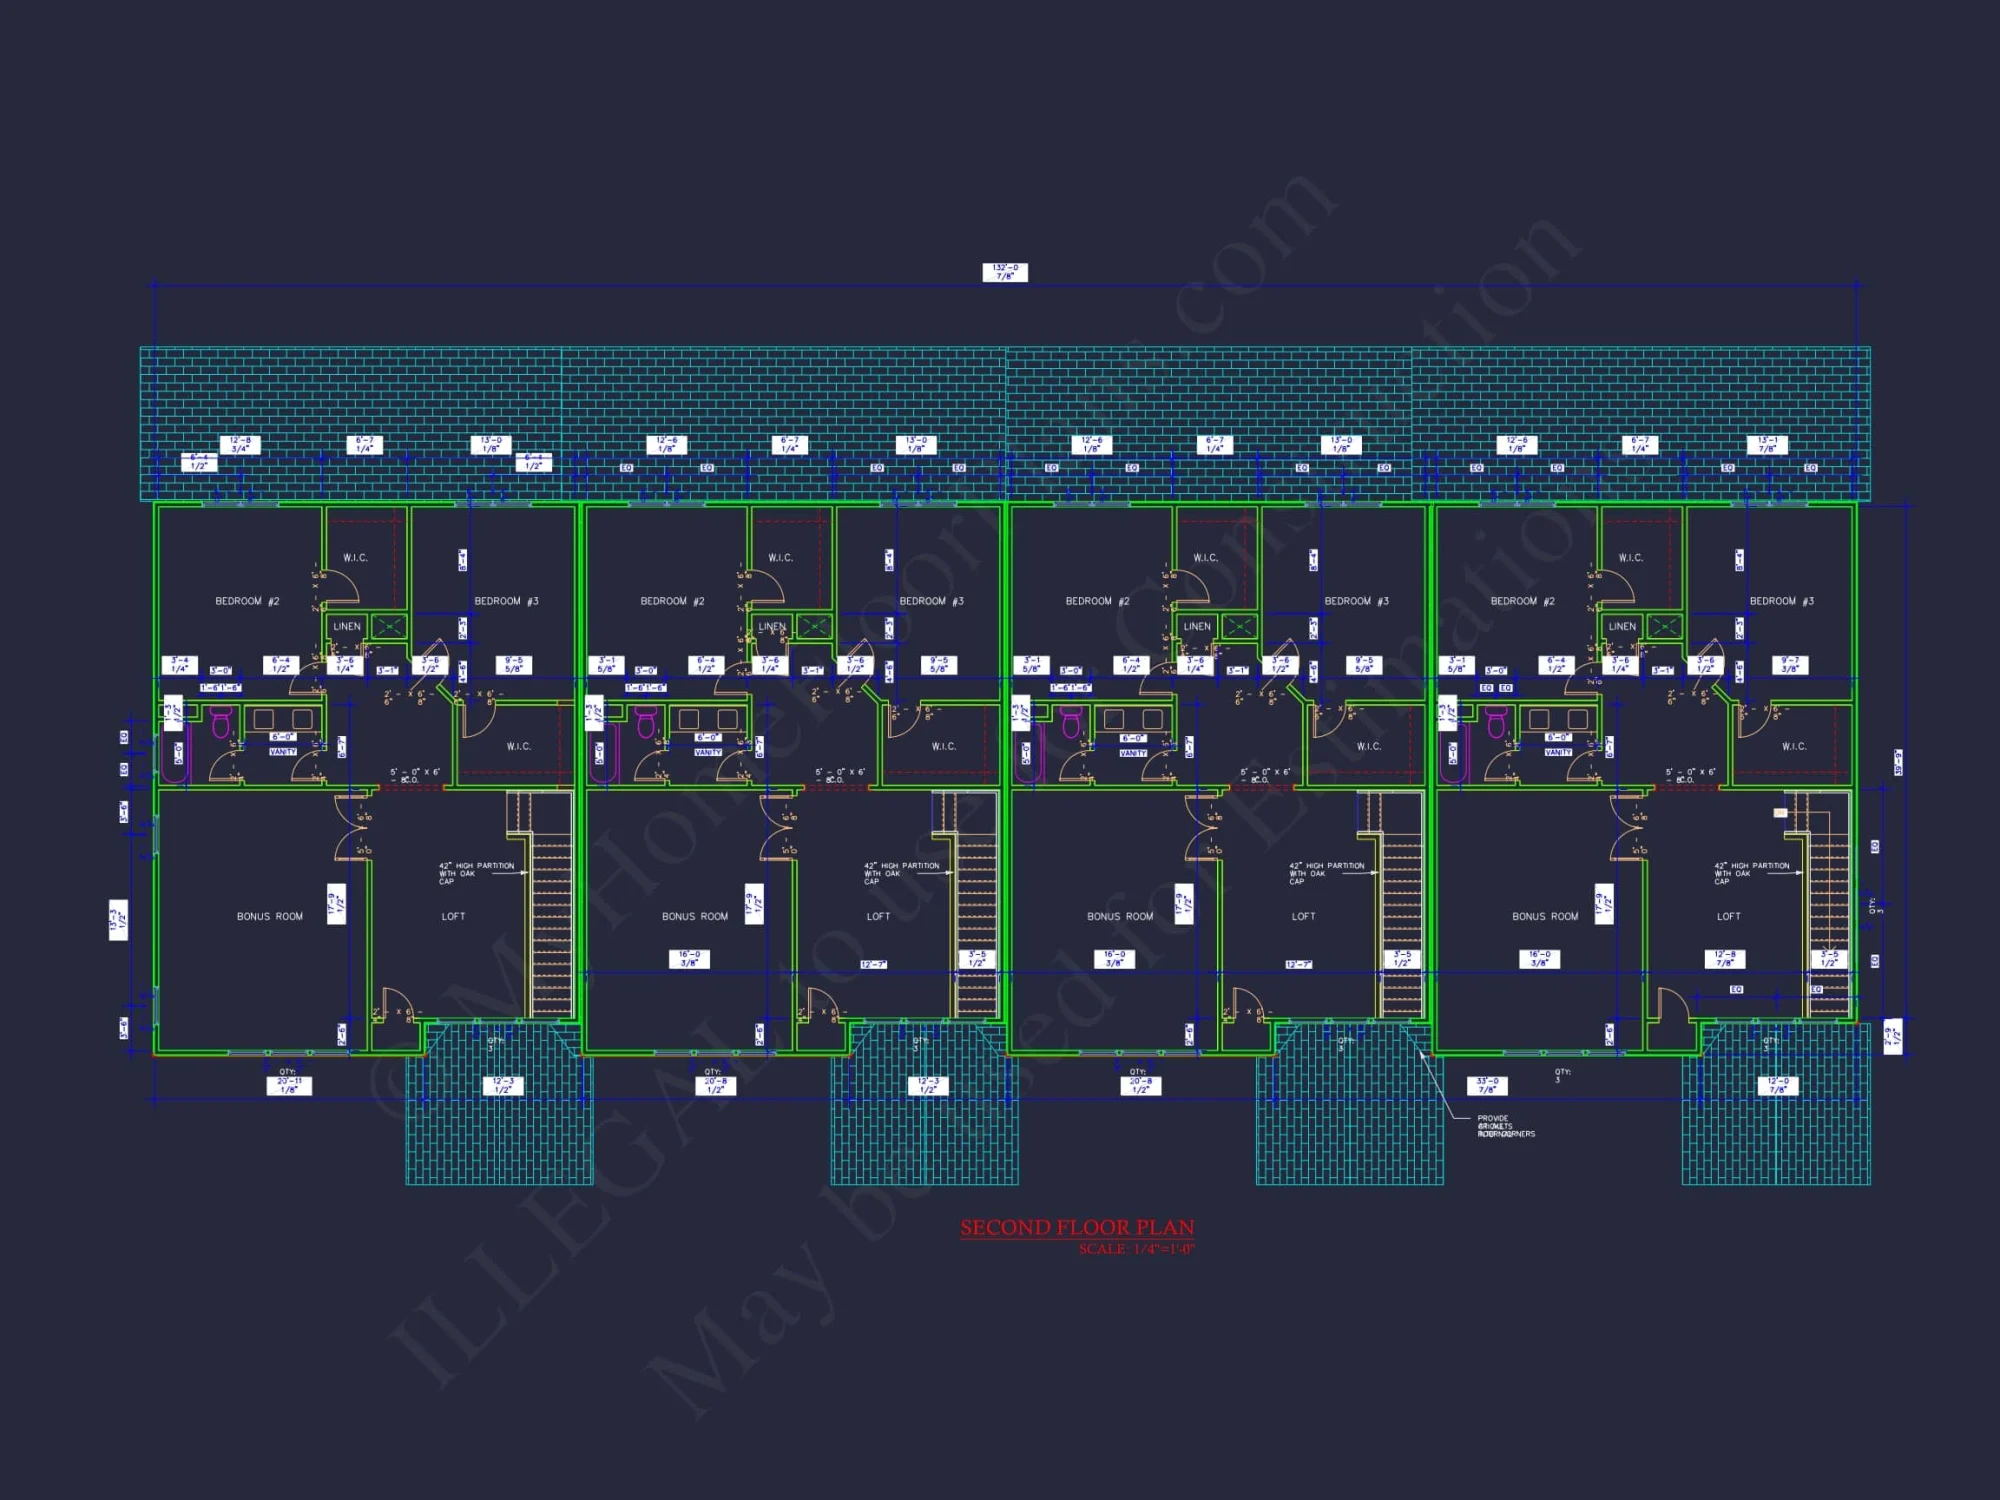Select the 39'-9" vertical dimension label
This screenshot has width=2000, height=1500.
click(x=1897, y=762)
